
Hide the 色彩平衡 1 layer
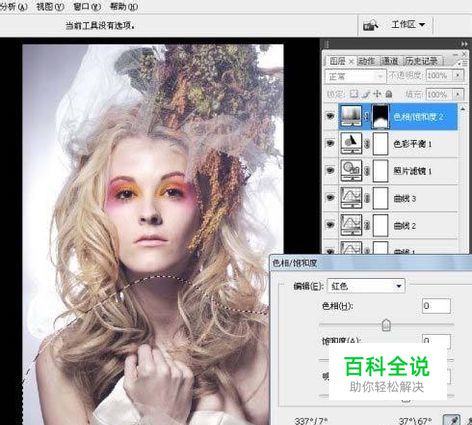click(x=330, y=143)
